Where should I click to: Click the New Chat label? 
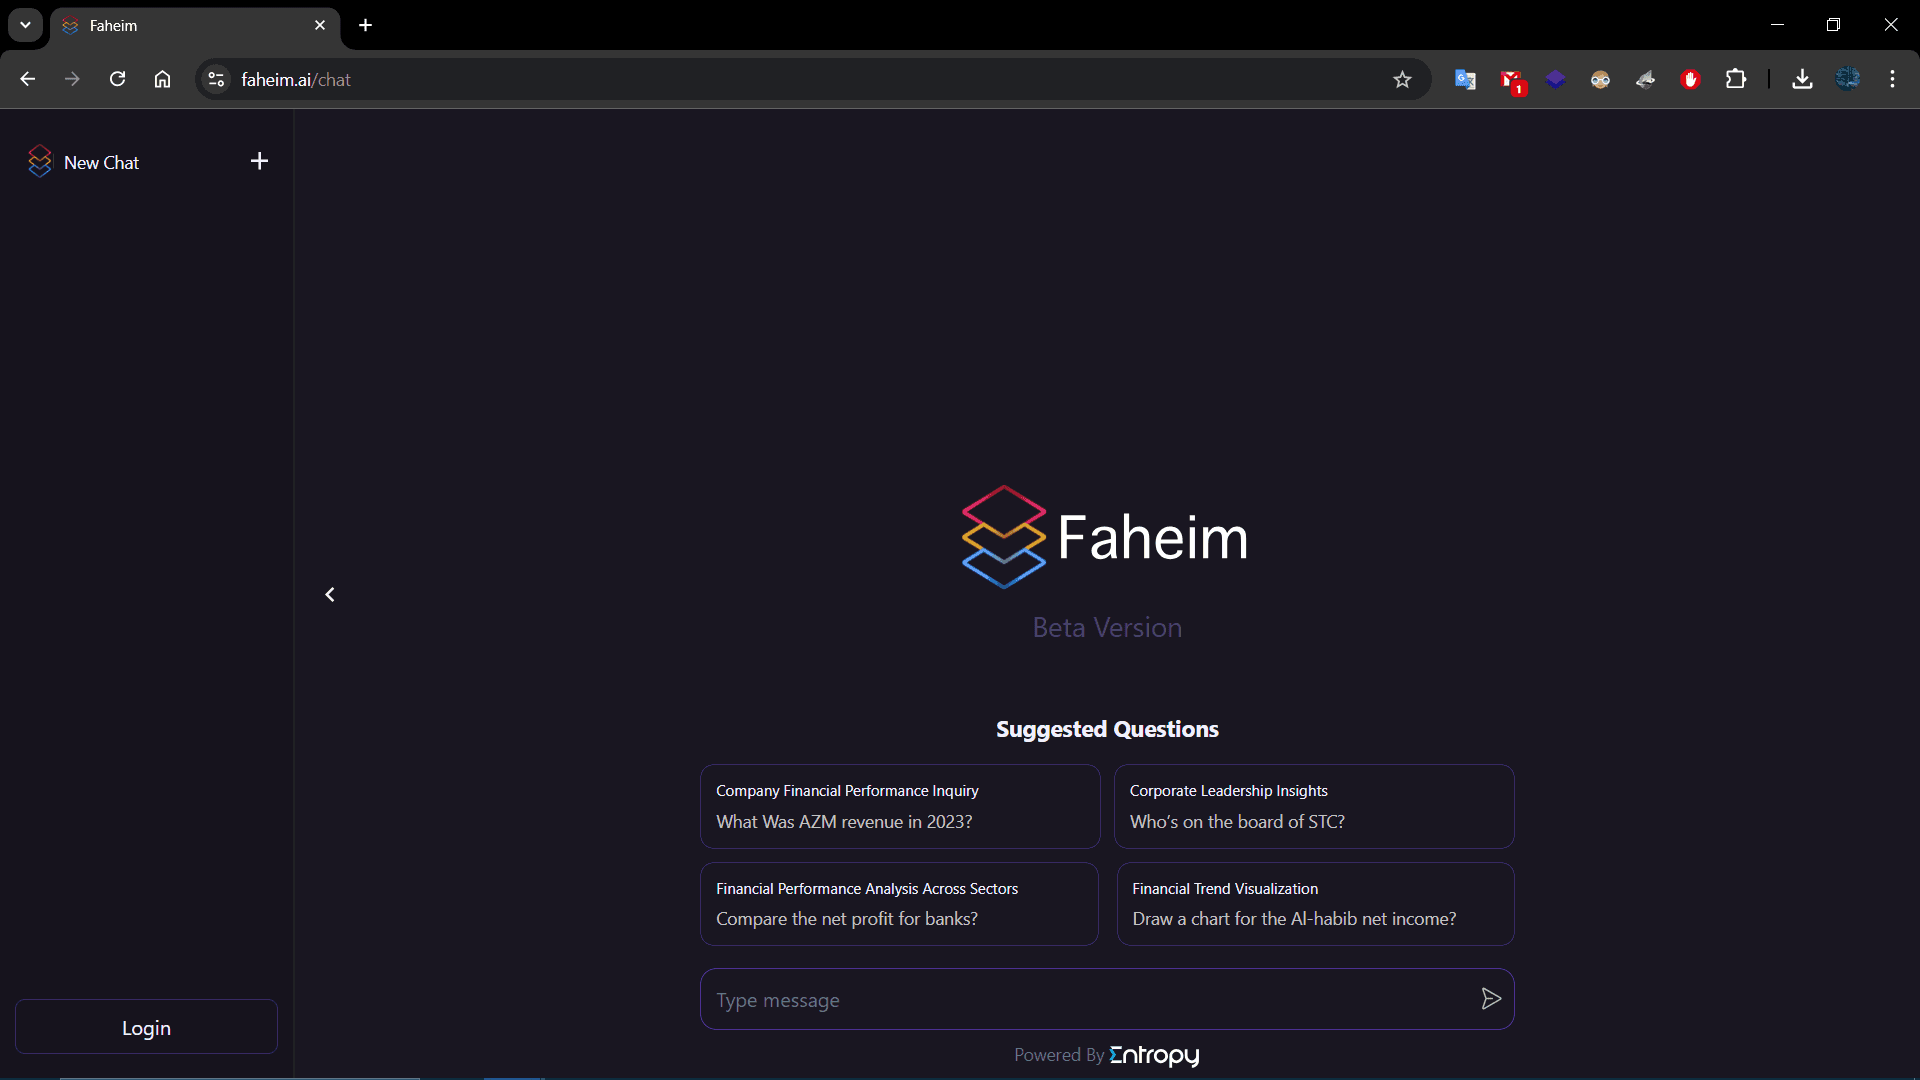click(x=101, y=162)
